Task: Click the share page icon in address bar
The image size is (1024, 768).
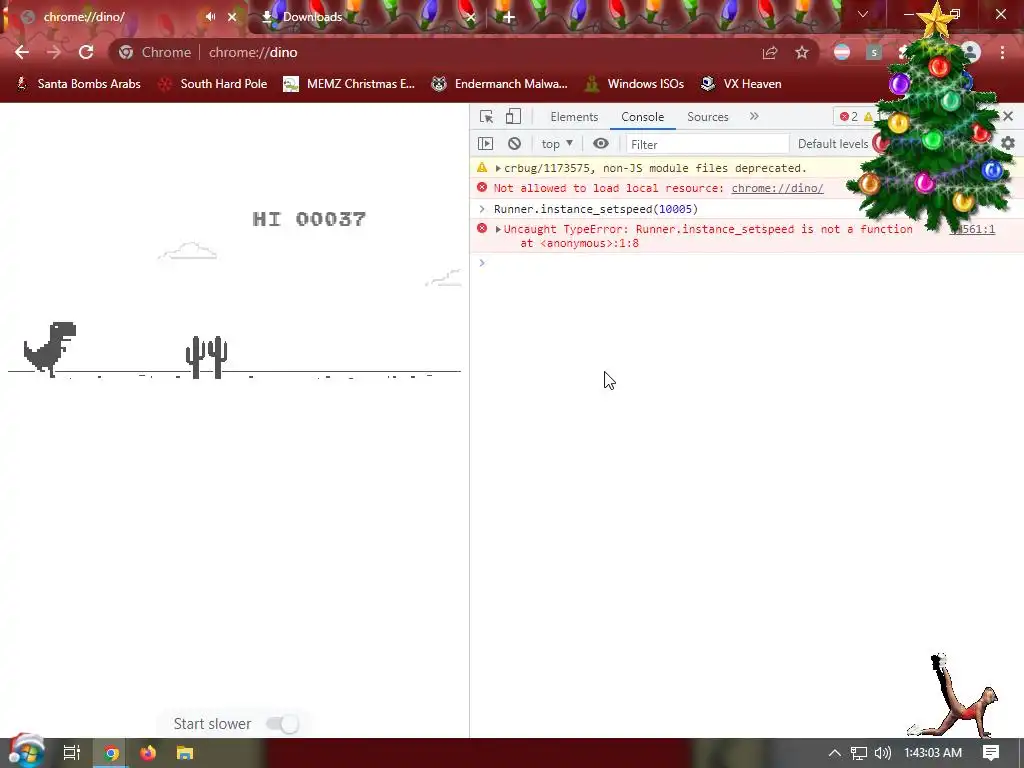Action: click(x=770, y=53)
